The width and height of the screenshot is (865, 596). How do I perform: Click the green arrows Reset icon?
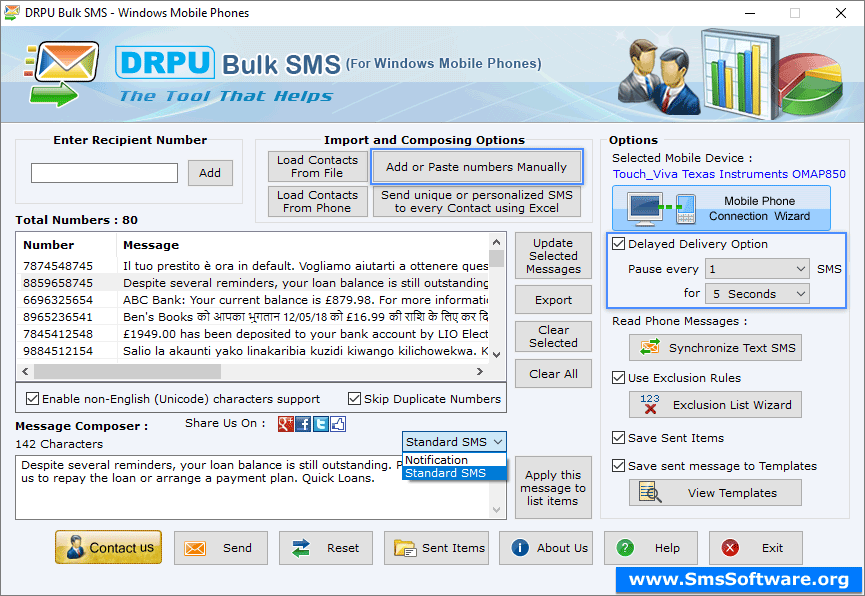pyautogui.click(x=301, y=548)
